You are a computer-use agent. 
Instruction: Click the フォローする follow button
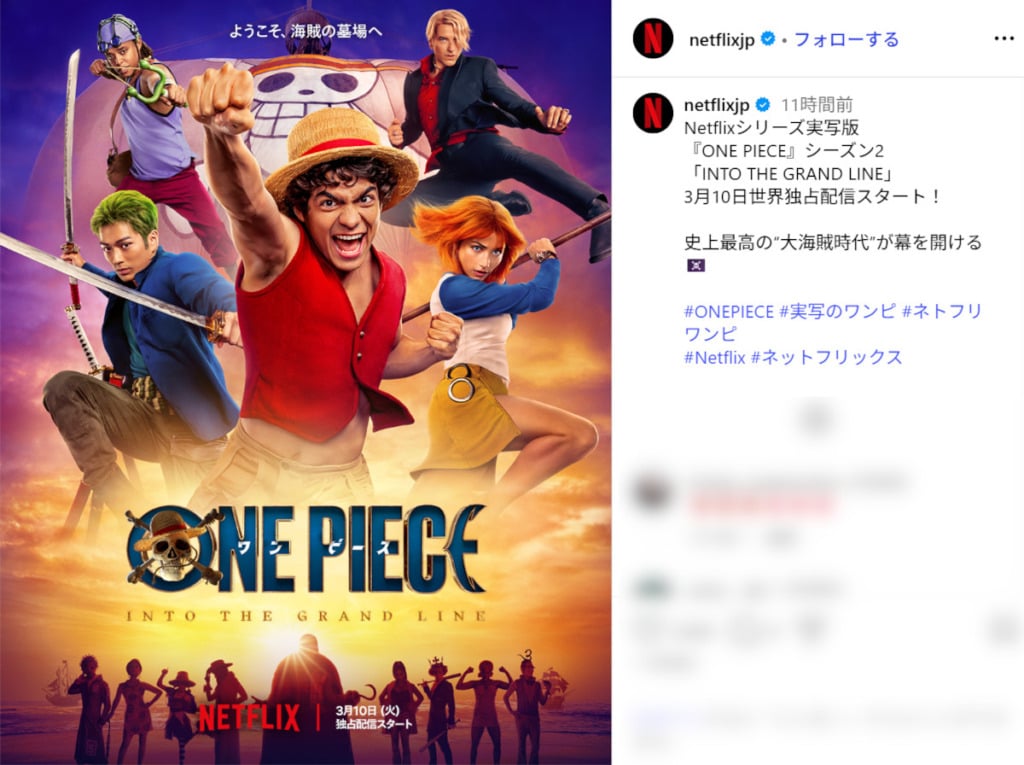(846, 39)
